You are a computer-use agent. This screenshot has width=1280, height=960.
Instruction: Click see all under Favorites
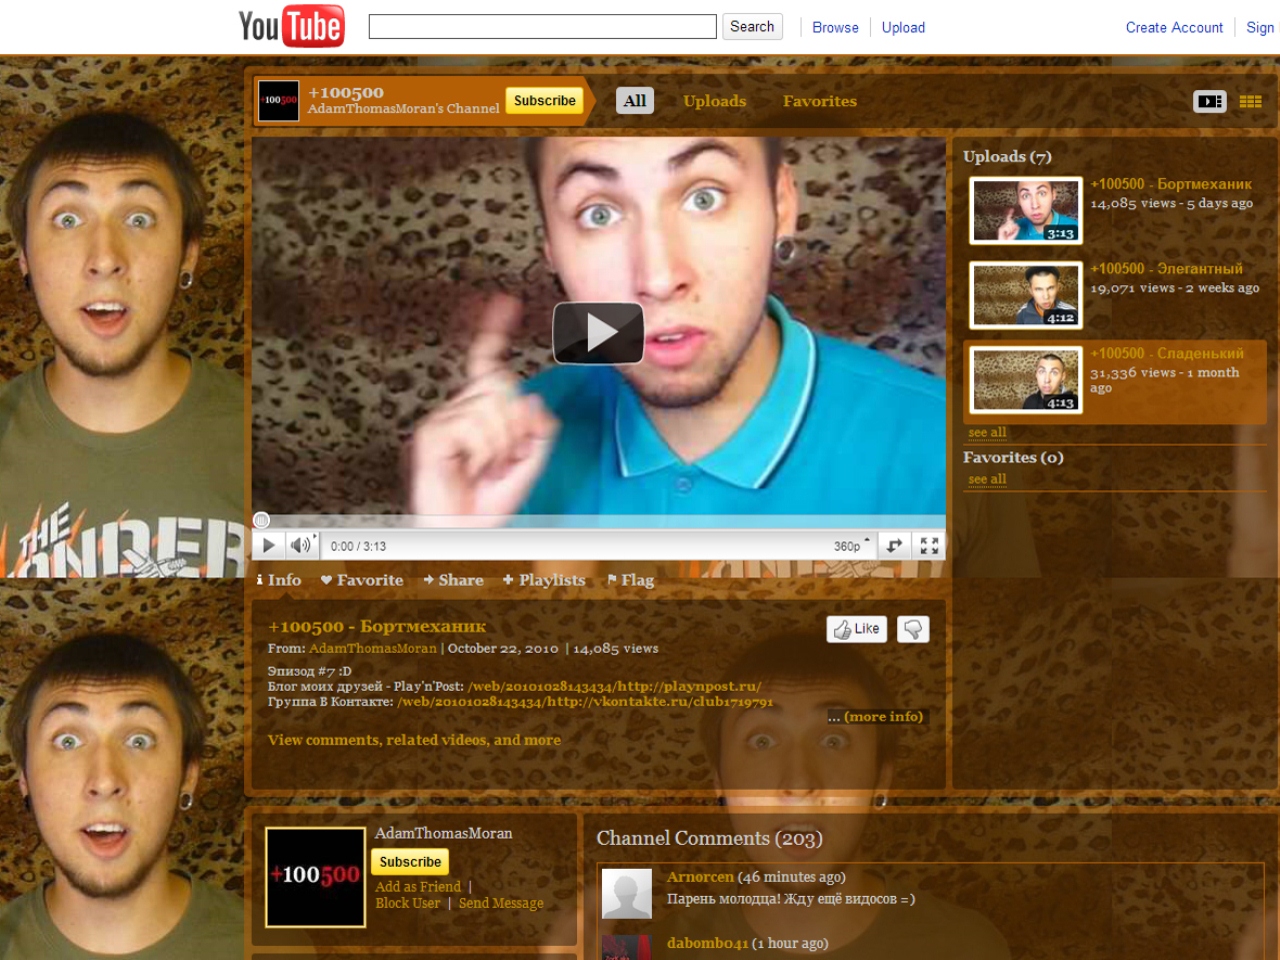(x=987, y=479)
